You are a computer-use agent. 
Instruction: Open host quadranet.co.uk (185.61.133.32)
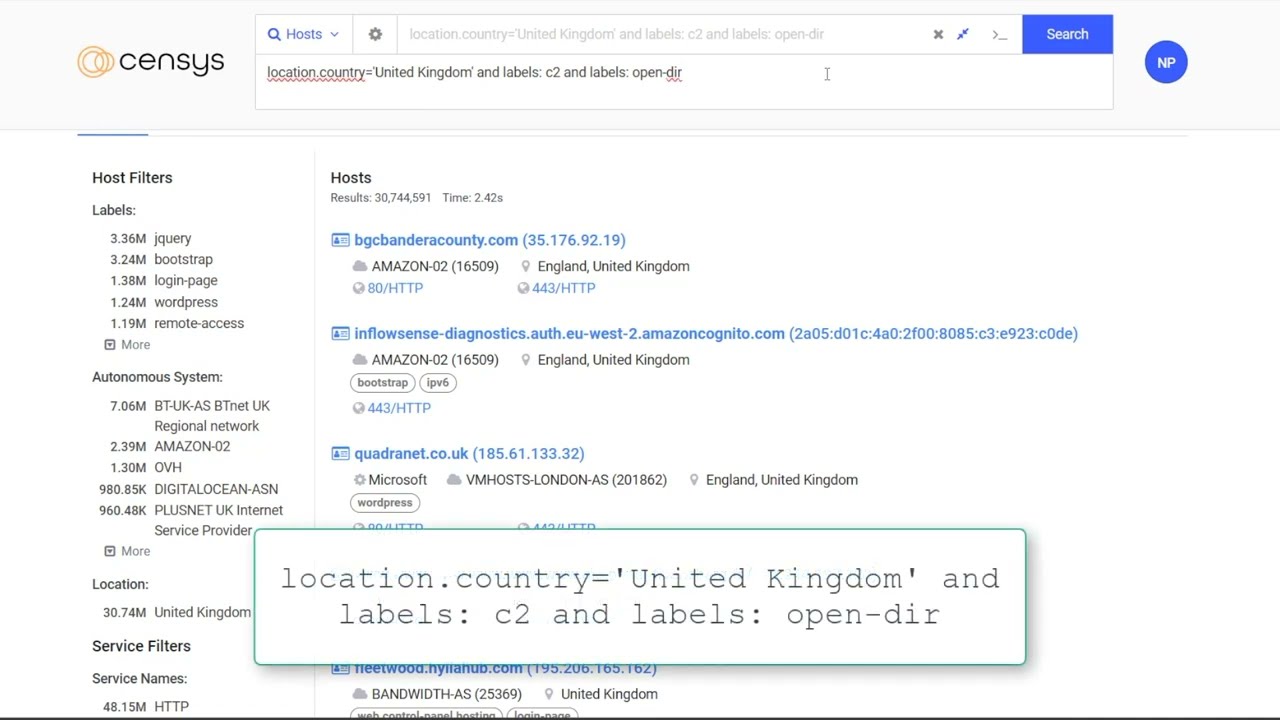(x=469, y=454)
